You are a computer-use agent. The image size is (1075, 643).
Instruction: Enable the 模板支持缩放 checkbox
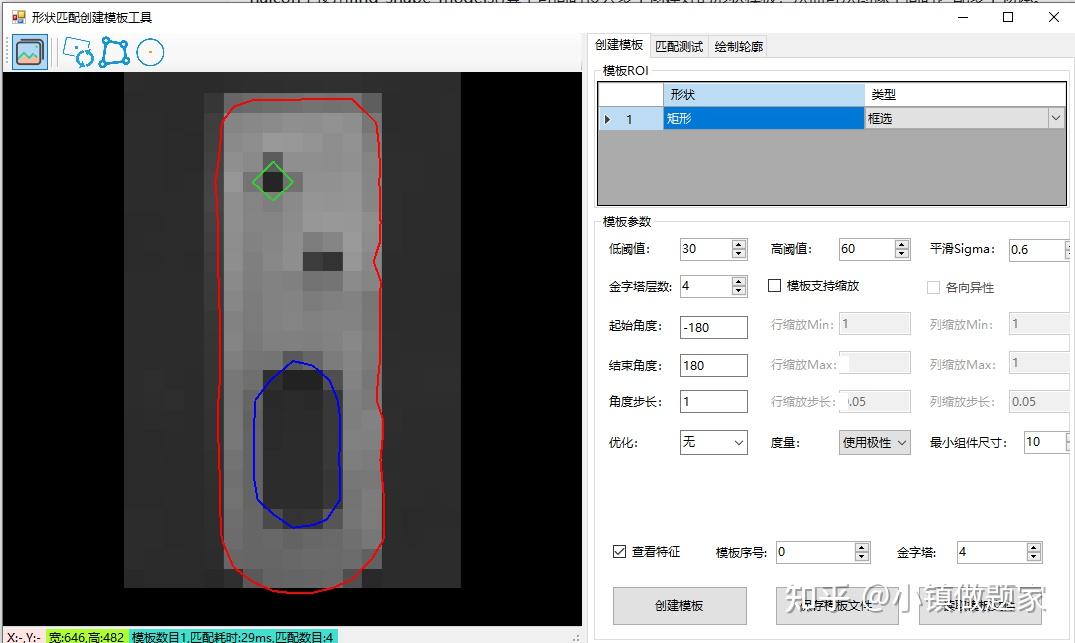(775, 285)
